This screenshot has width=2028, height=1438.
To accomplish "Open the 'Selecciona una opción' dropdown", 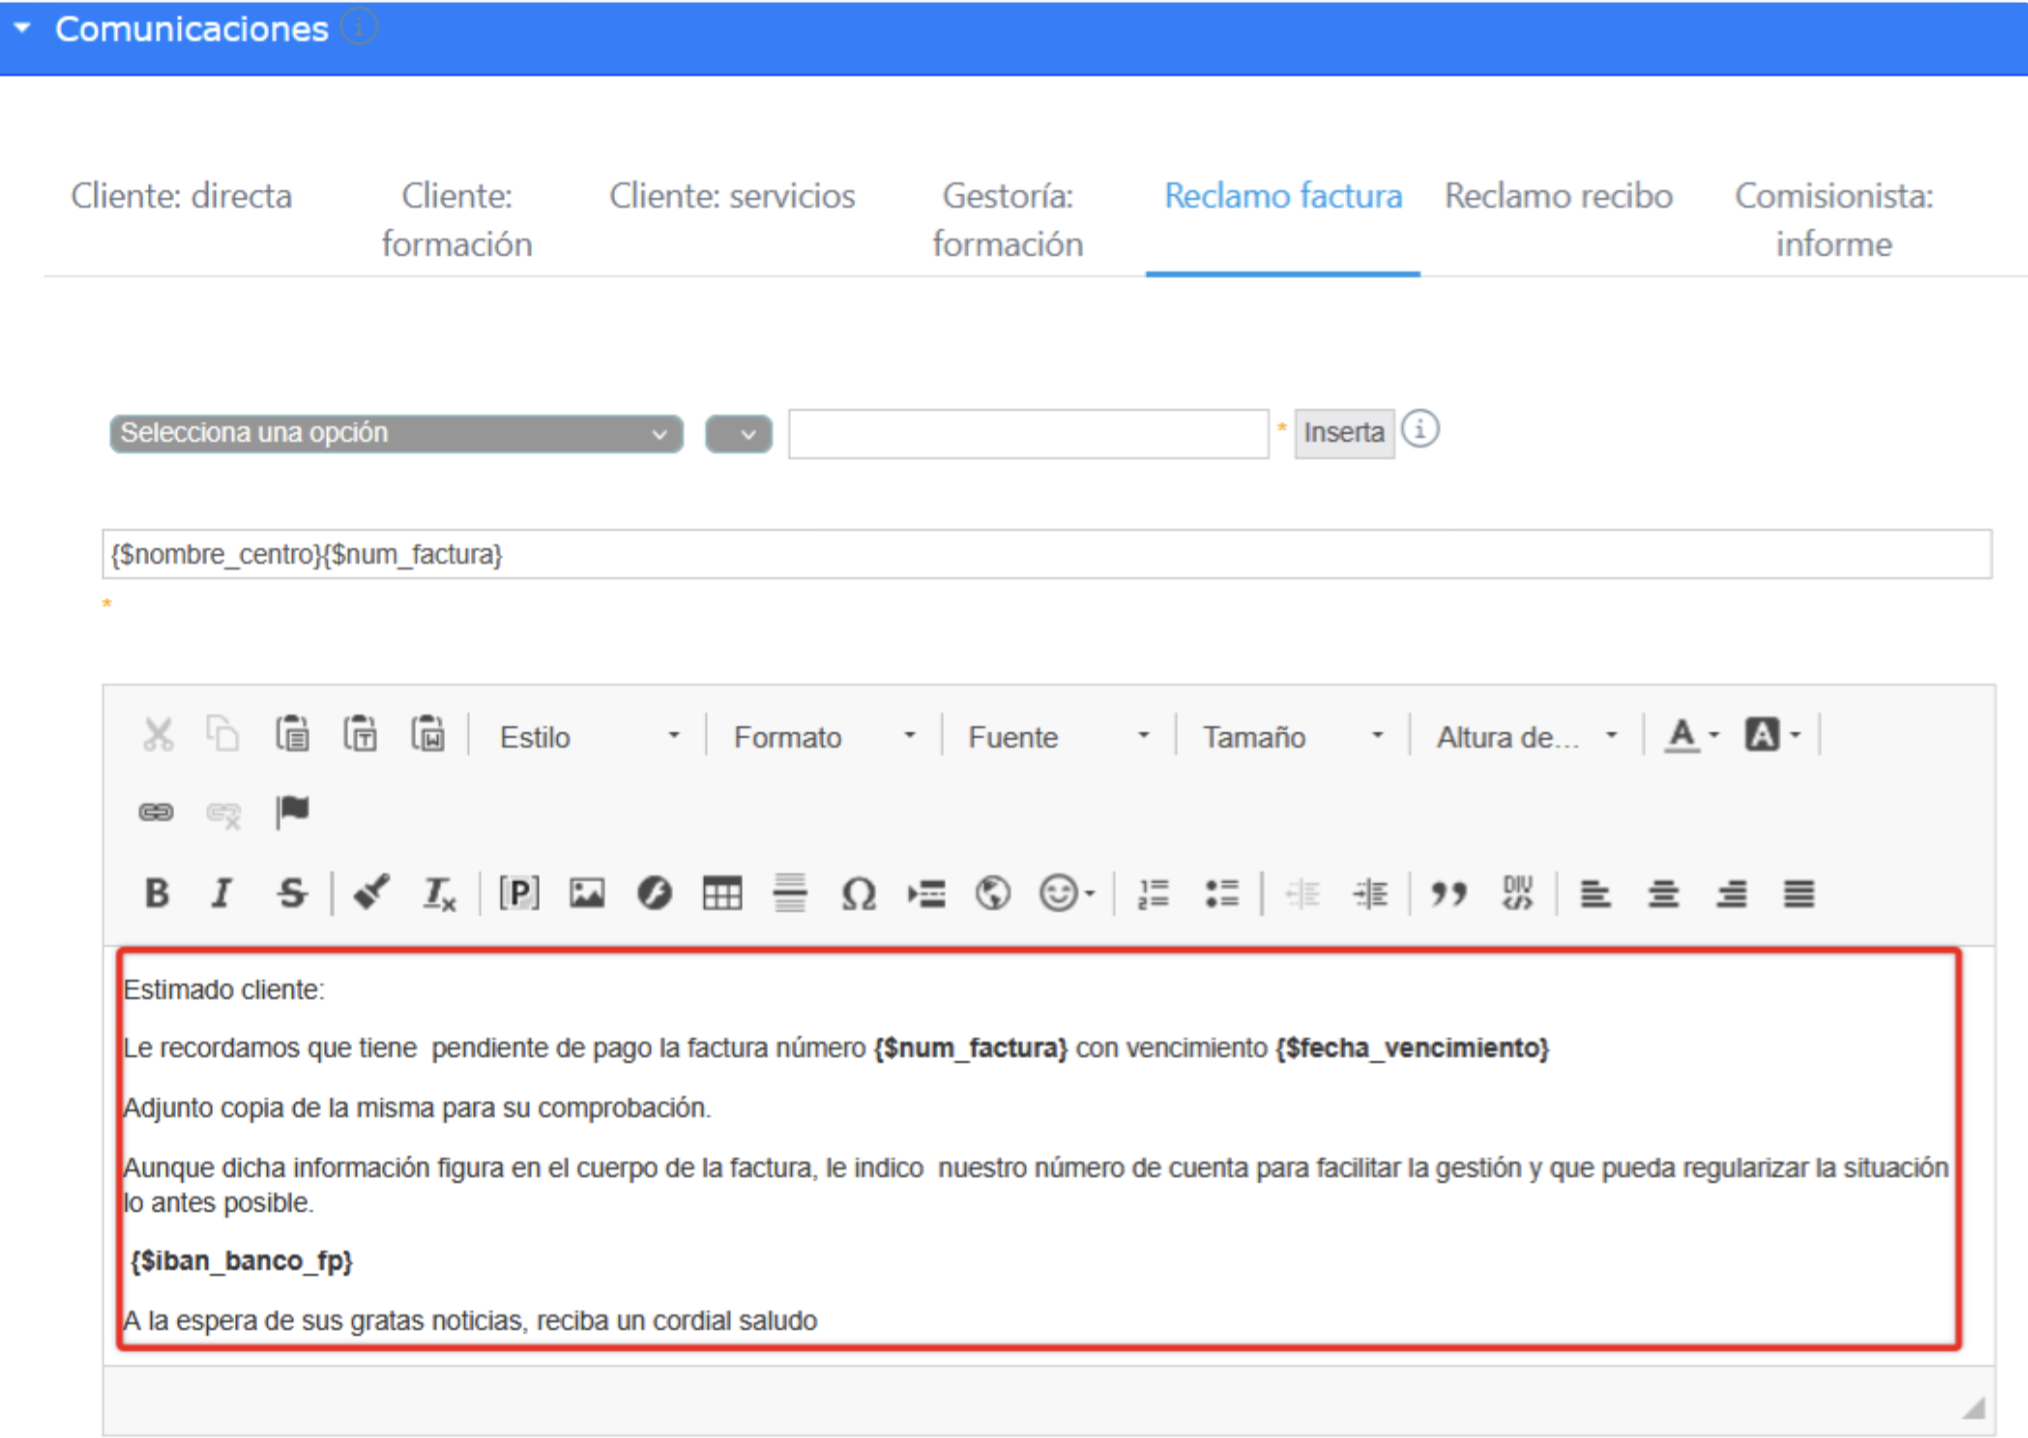I will [396, 433].
